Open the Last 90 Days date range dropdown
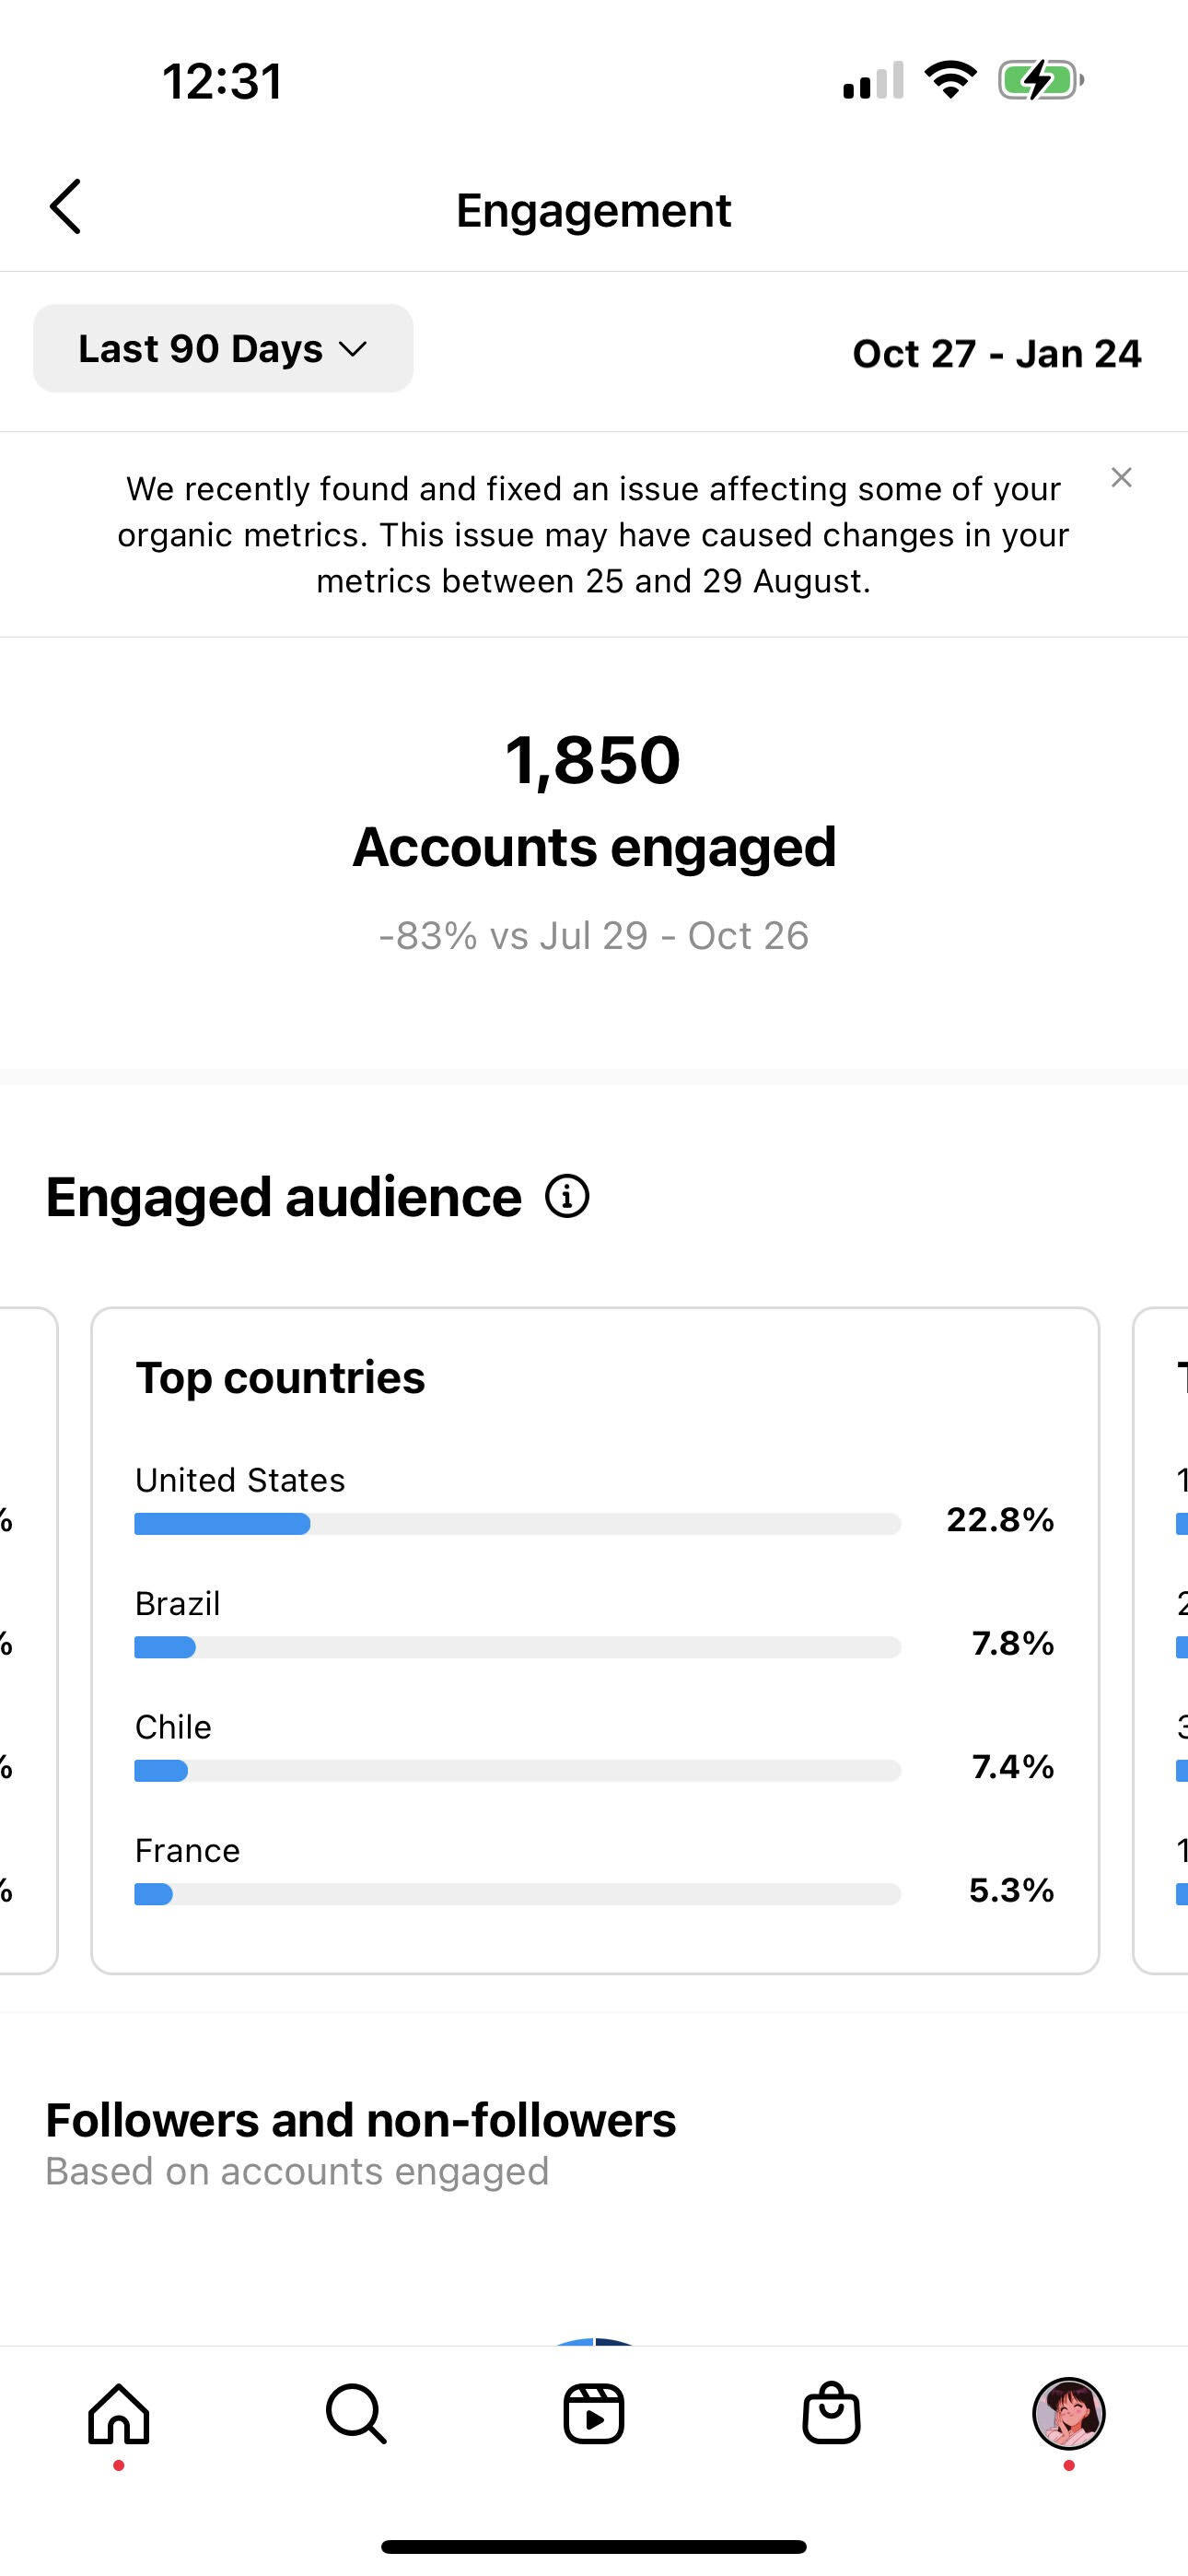Viewport: 1188px width, 2576px height. tap(223, 348)
